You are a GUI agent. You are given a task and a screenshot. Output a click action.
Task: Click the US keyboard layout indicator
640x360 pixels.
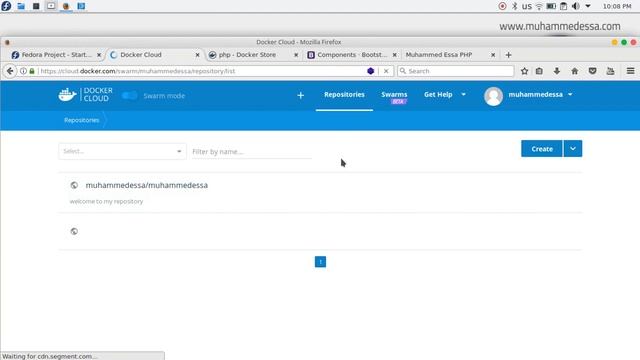click(x=527, y=7)
